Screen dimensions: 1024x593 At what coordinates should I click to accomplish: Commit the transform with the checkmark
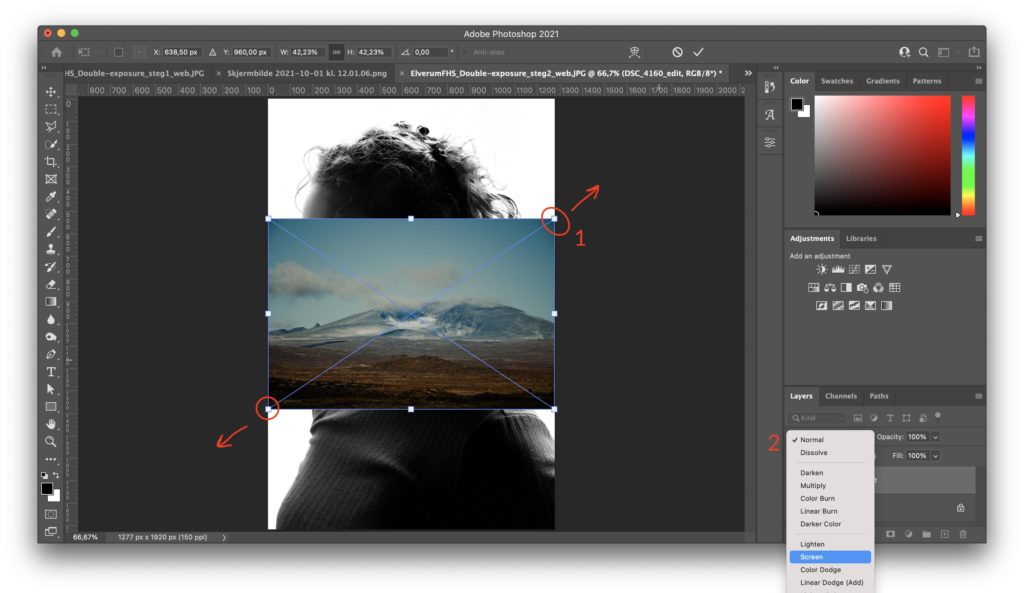point(698,52)
